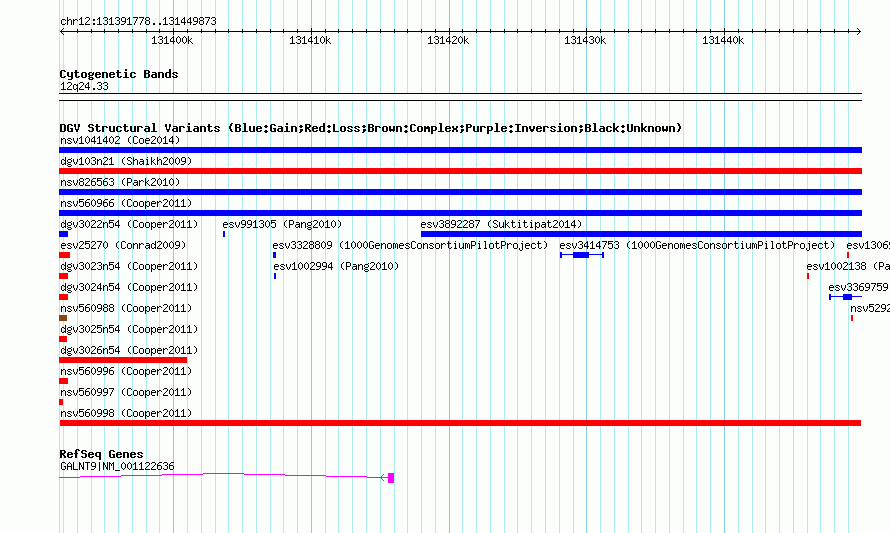Click the right arrowhead of the ruler
The height and width of the screenshot is (533, 890).
coord(859,32)
